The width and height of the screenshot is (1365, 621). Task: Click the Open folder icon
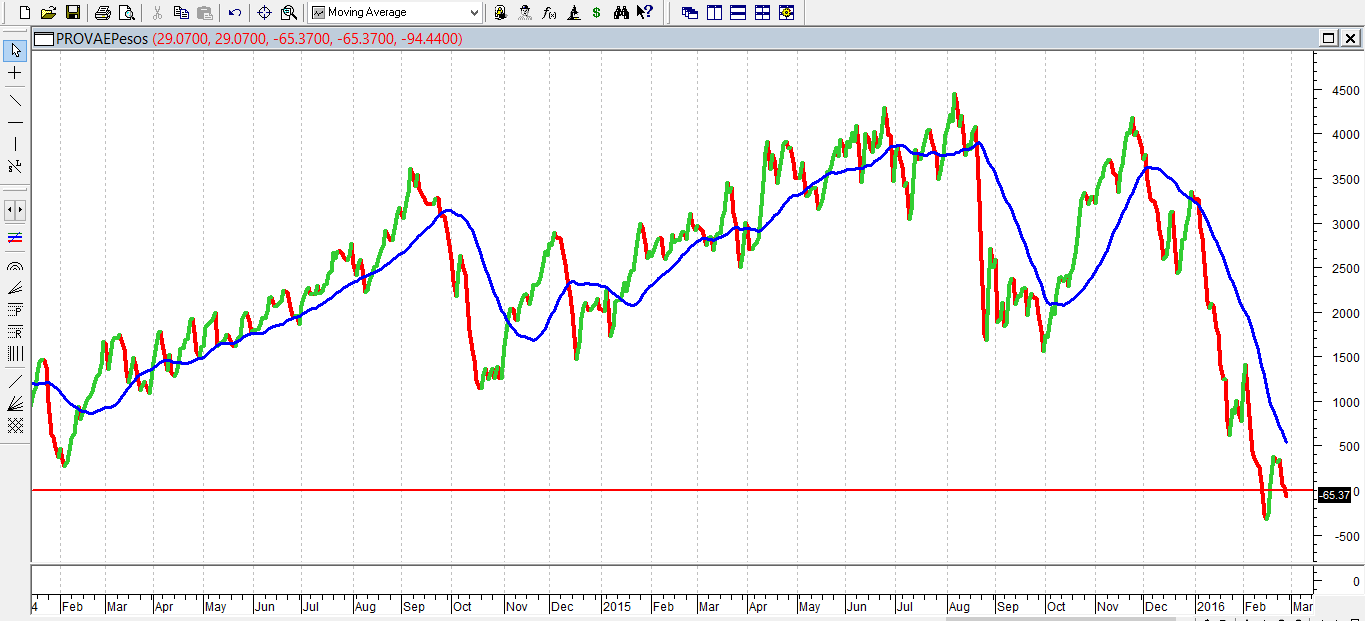coord(49,13)
